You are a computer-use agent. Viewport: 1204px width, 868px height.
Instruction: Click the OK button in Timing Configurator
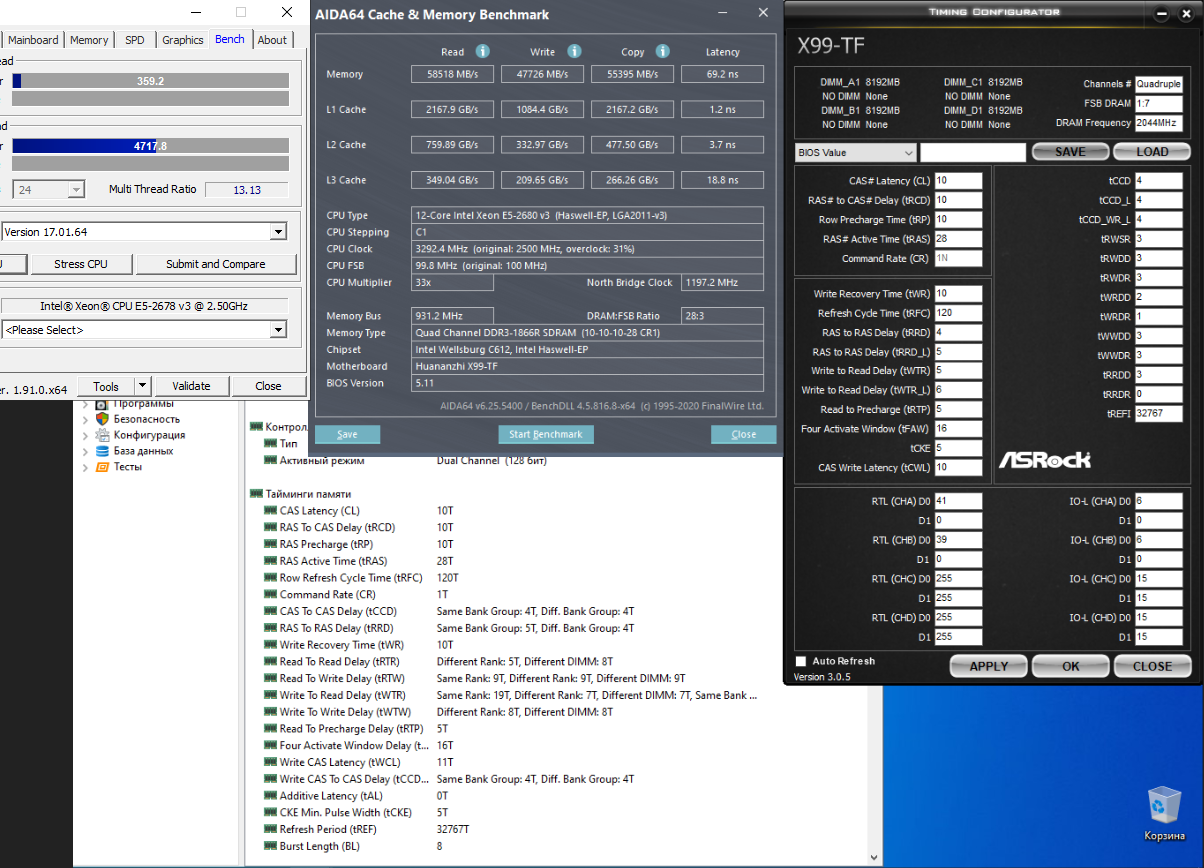(x=1070, y=666)
